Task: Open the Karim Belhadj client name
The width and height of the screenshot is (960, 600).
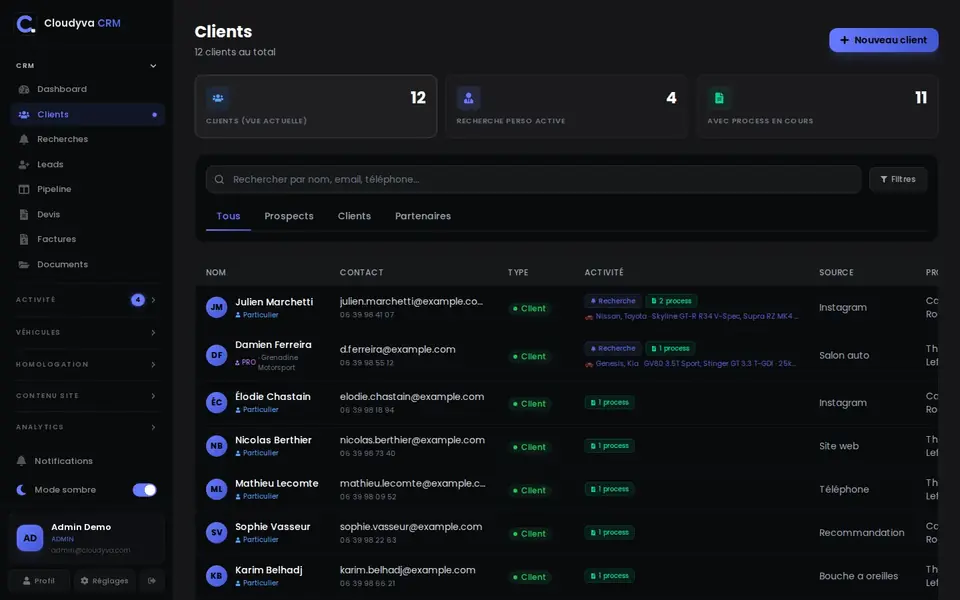Action: pyautogui.click(x=269, y=570)
